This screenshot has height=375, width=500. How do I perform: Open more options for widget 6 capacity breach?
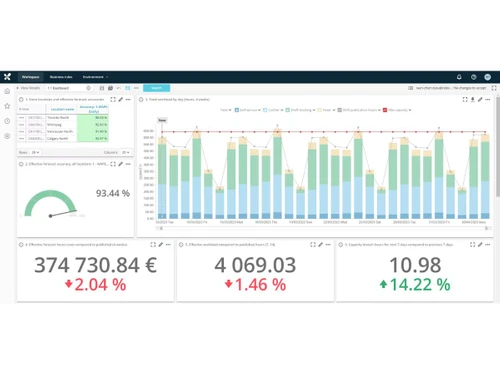tap(488, 245)
